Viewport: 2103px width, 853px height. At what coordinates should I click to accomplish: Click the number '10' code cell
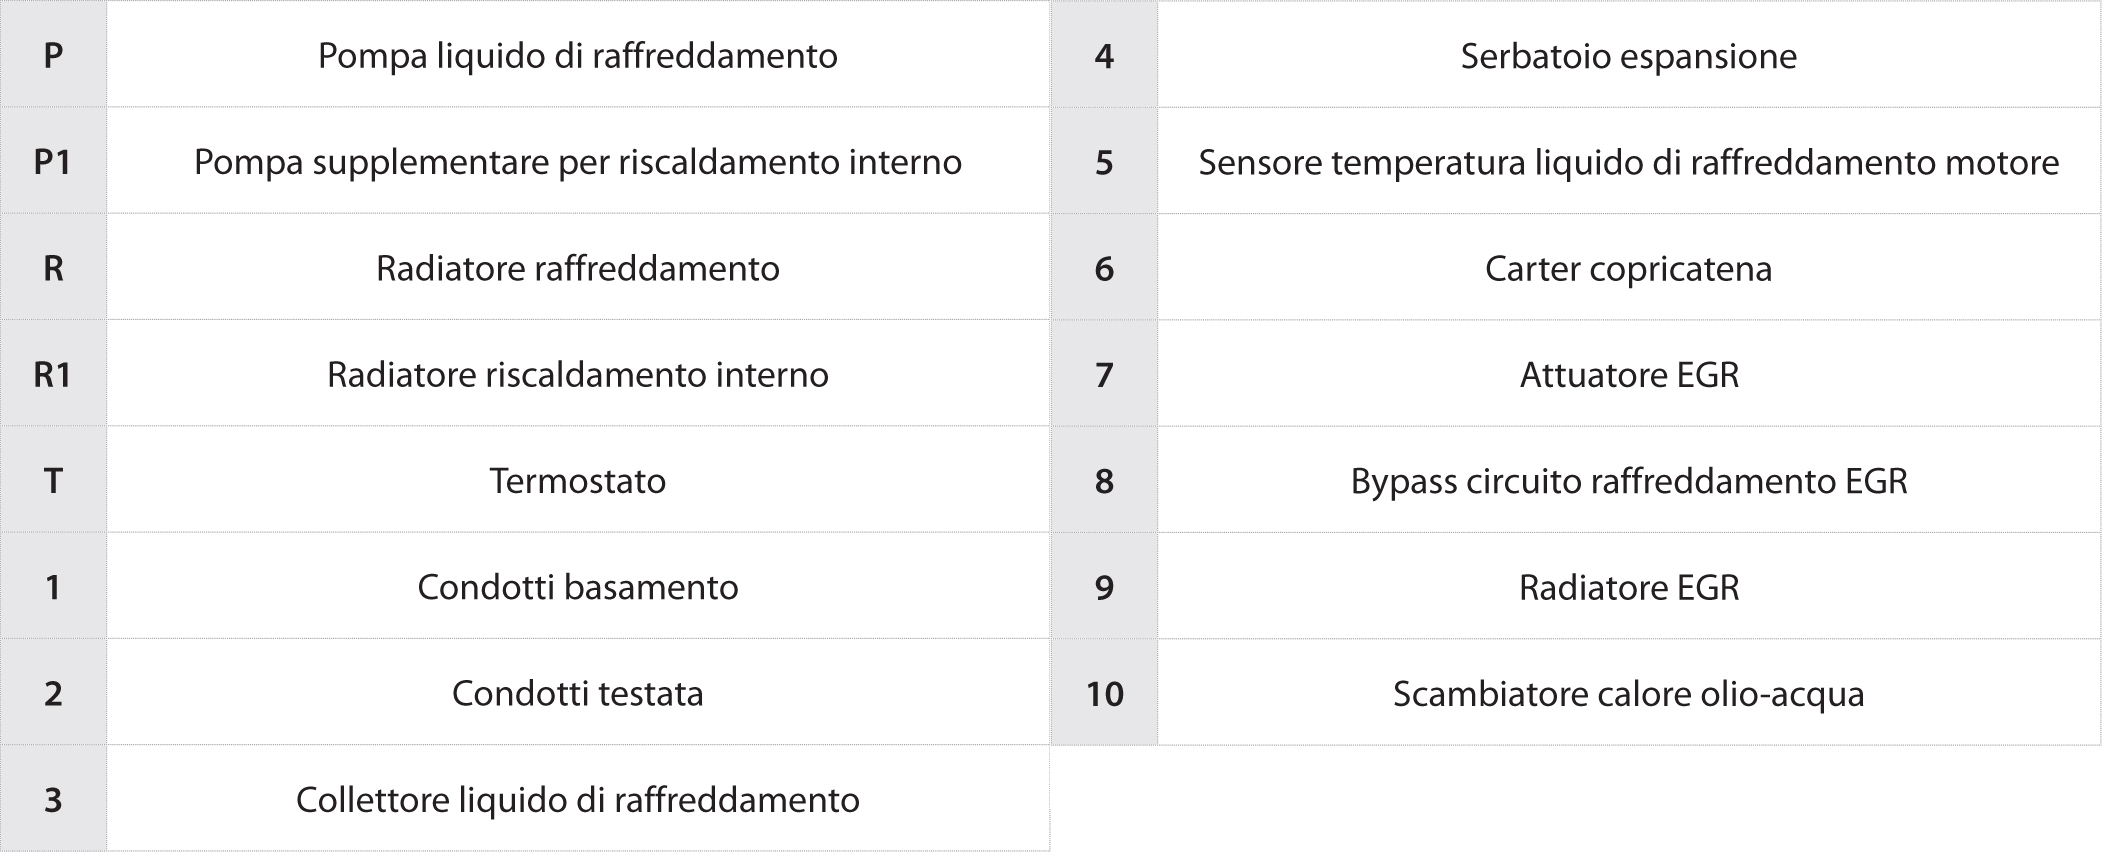1104,692
